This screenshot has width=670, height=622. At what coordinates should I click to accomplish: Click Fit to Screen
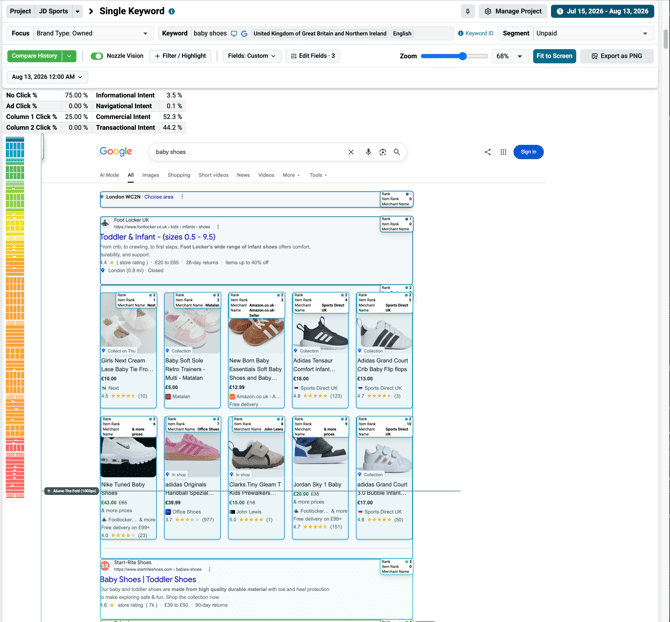pyautogui.click(x=554, y=56)
